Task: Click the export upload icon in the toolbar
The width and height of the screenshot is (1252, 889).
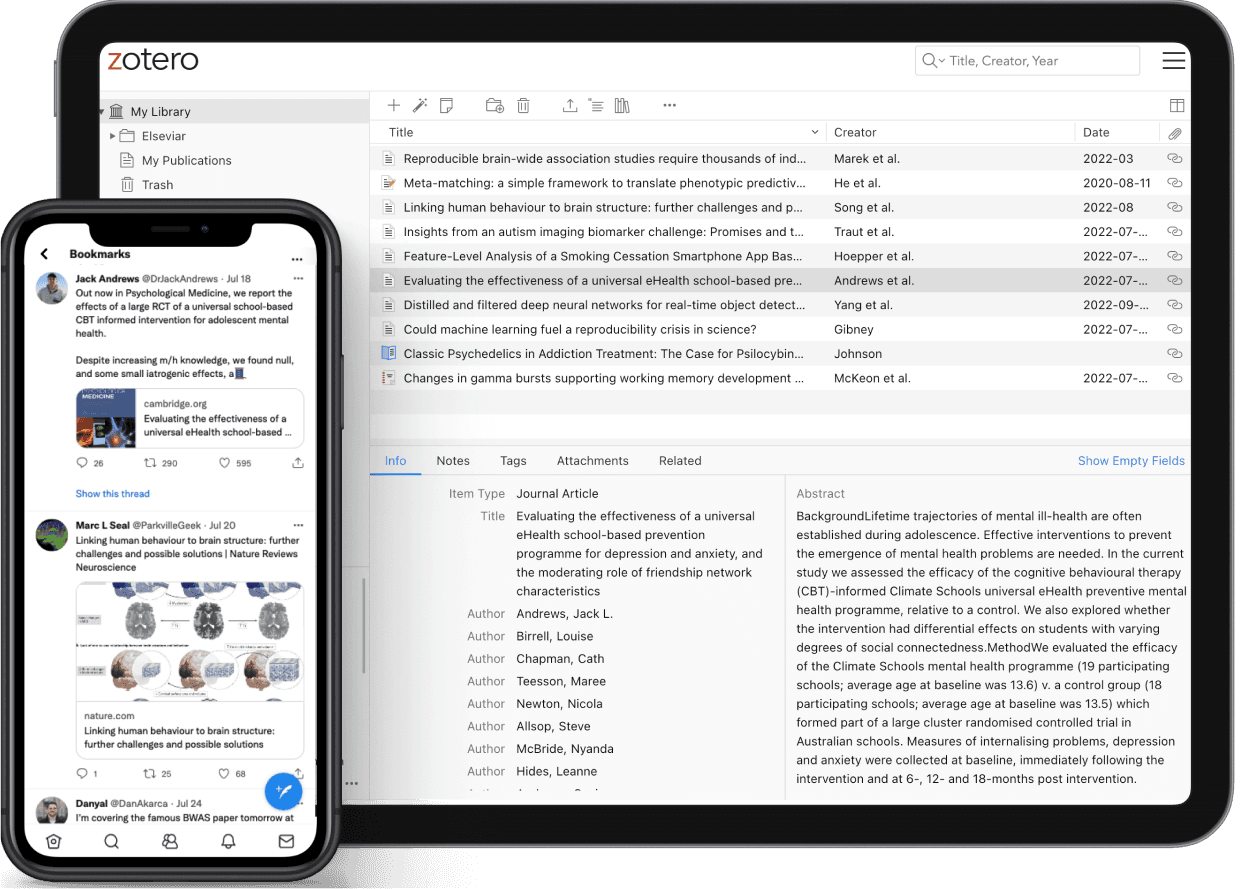Action: coord(570,105)
